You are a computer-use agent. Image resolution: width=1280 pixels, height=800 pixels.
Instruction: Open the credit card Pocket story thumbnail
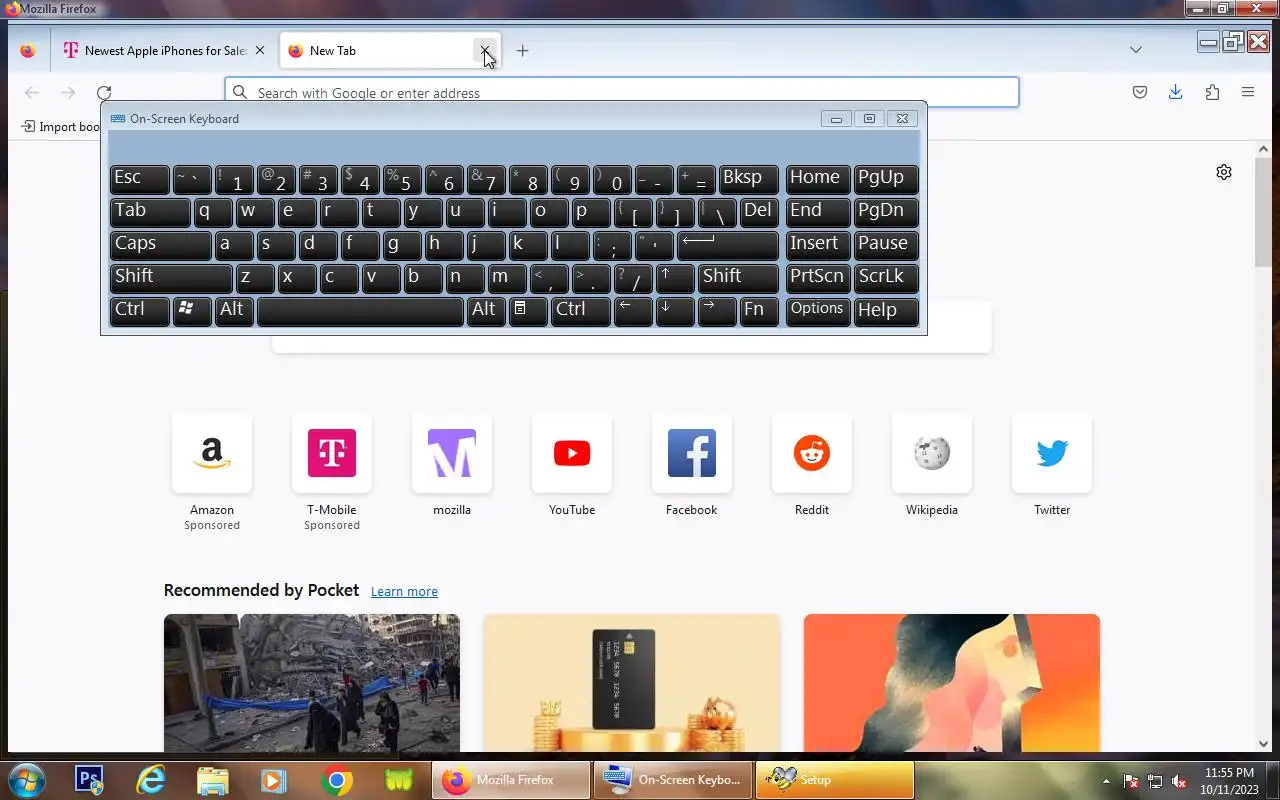click(x=632, y=683)
